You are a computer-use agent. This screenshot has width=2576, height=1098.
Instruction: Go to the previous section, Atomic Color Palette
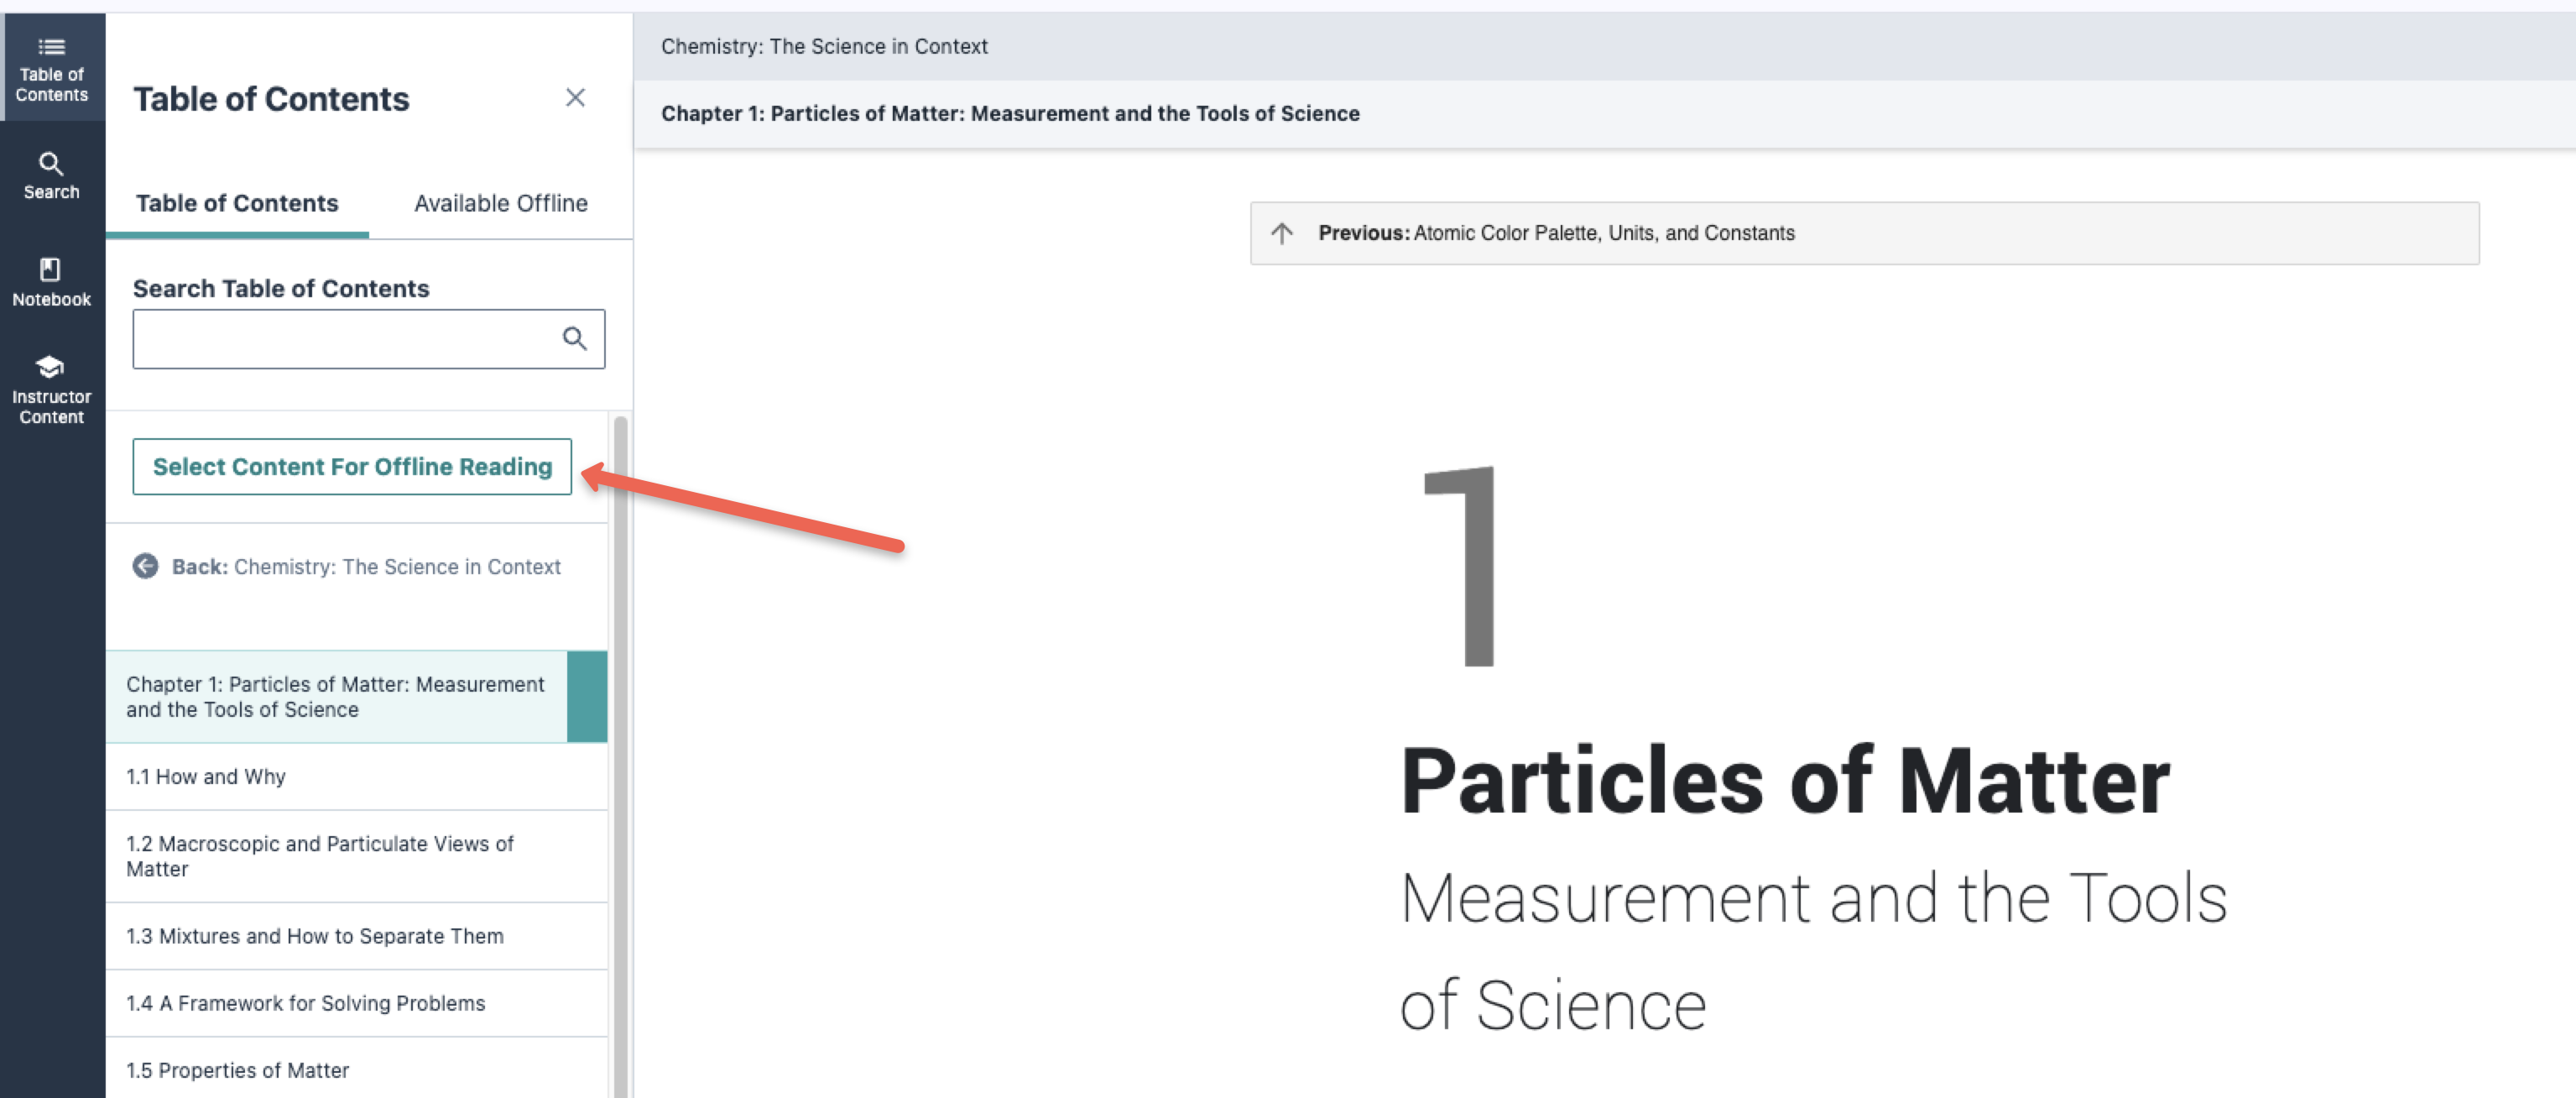click(x=1603, y=233)
